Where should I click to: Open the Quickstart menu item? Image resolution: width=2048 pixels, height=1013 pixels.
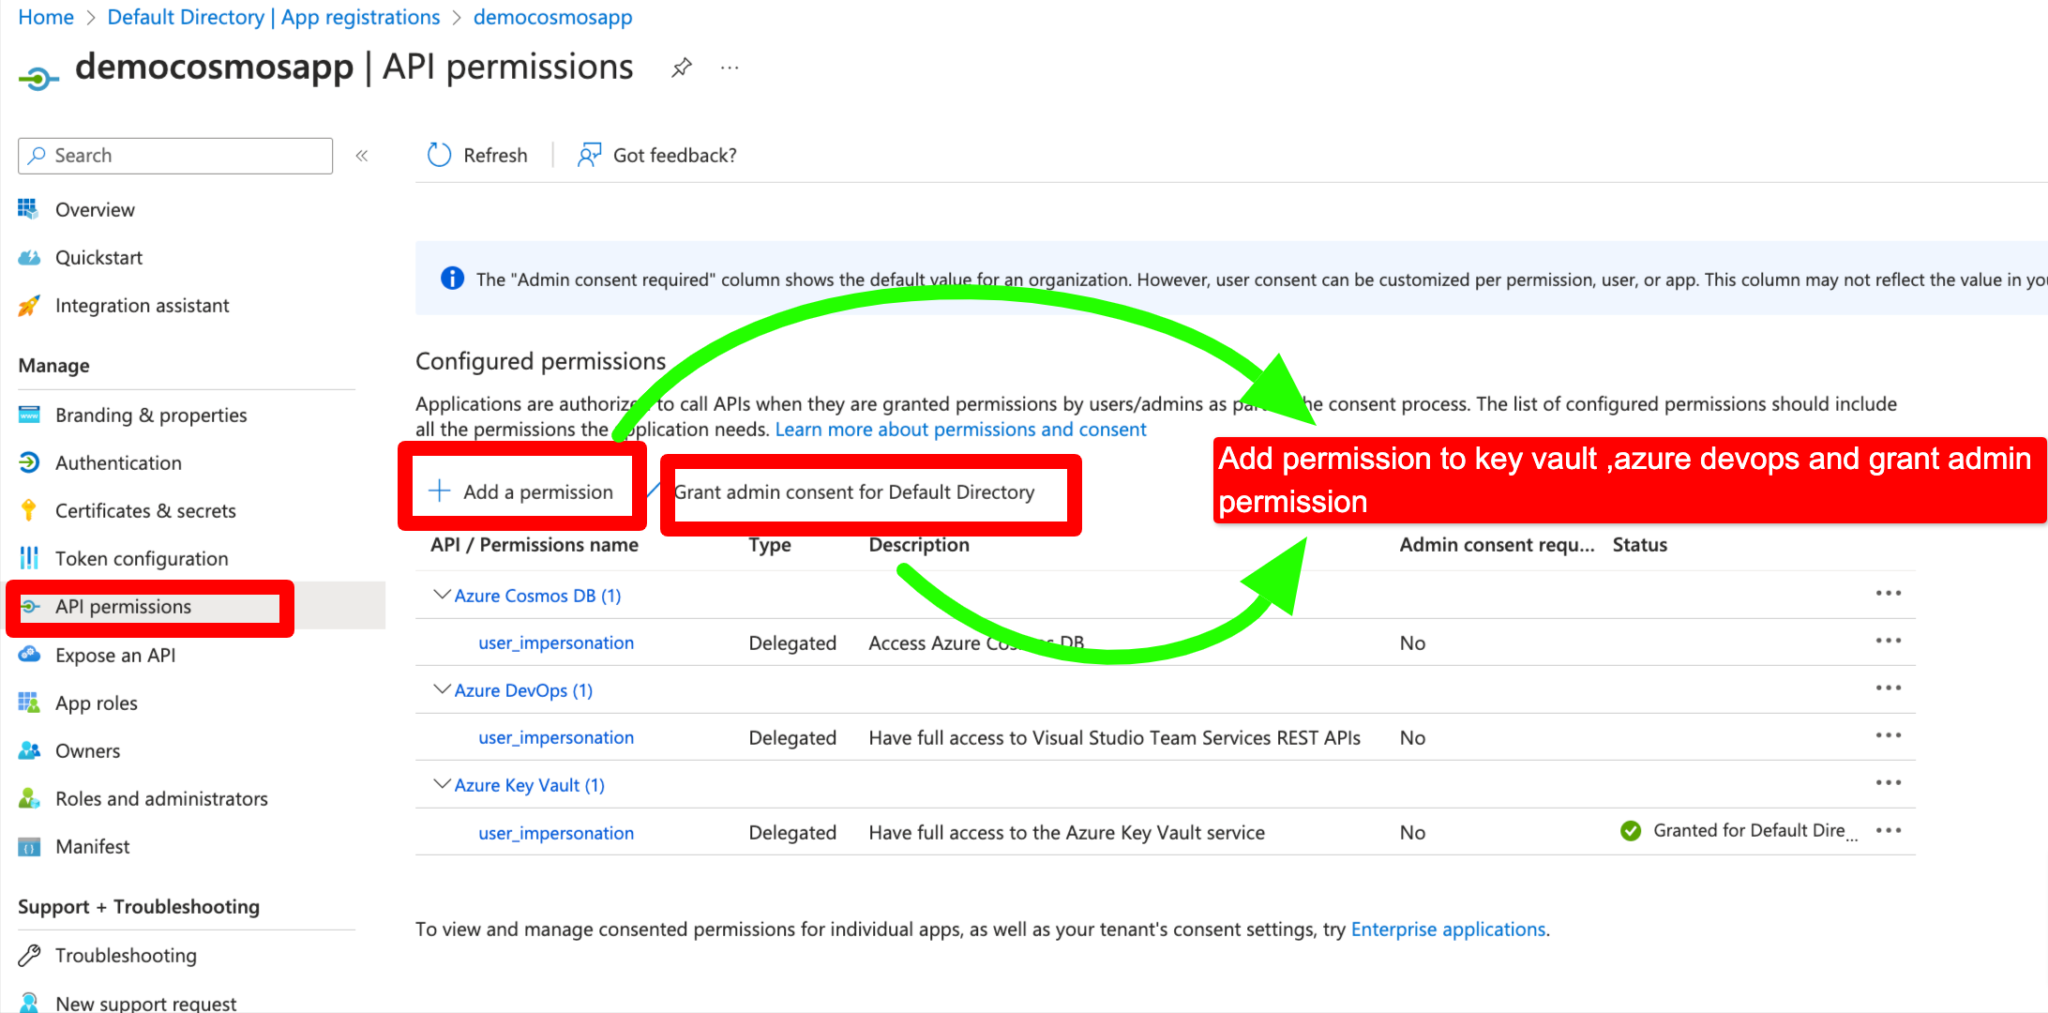[99, 257]
